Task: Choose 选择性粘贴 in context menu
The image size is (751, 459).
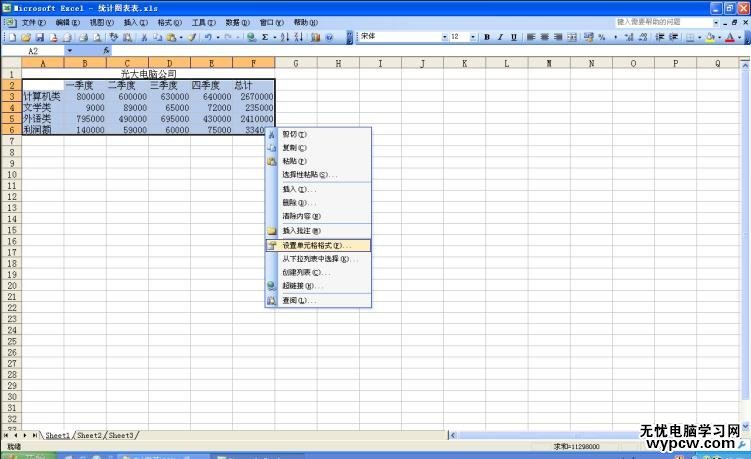Action: pos(318,175)
